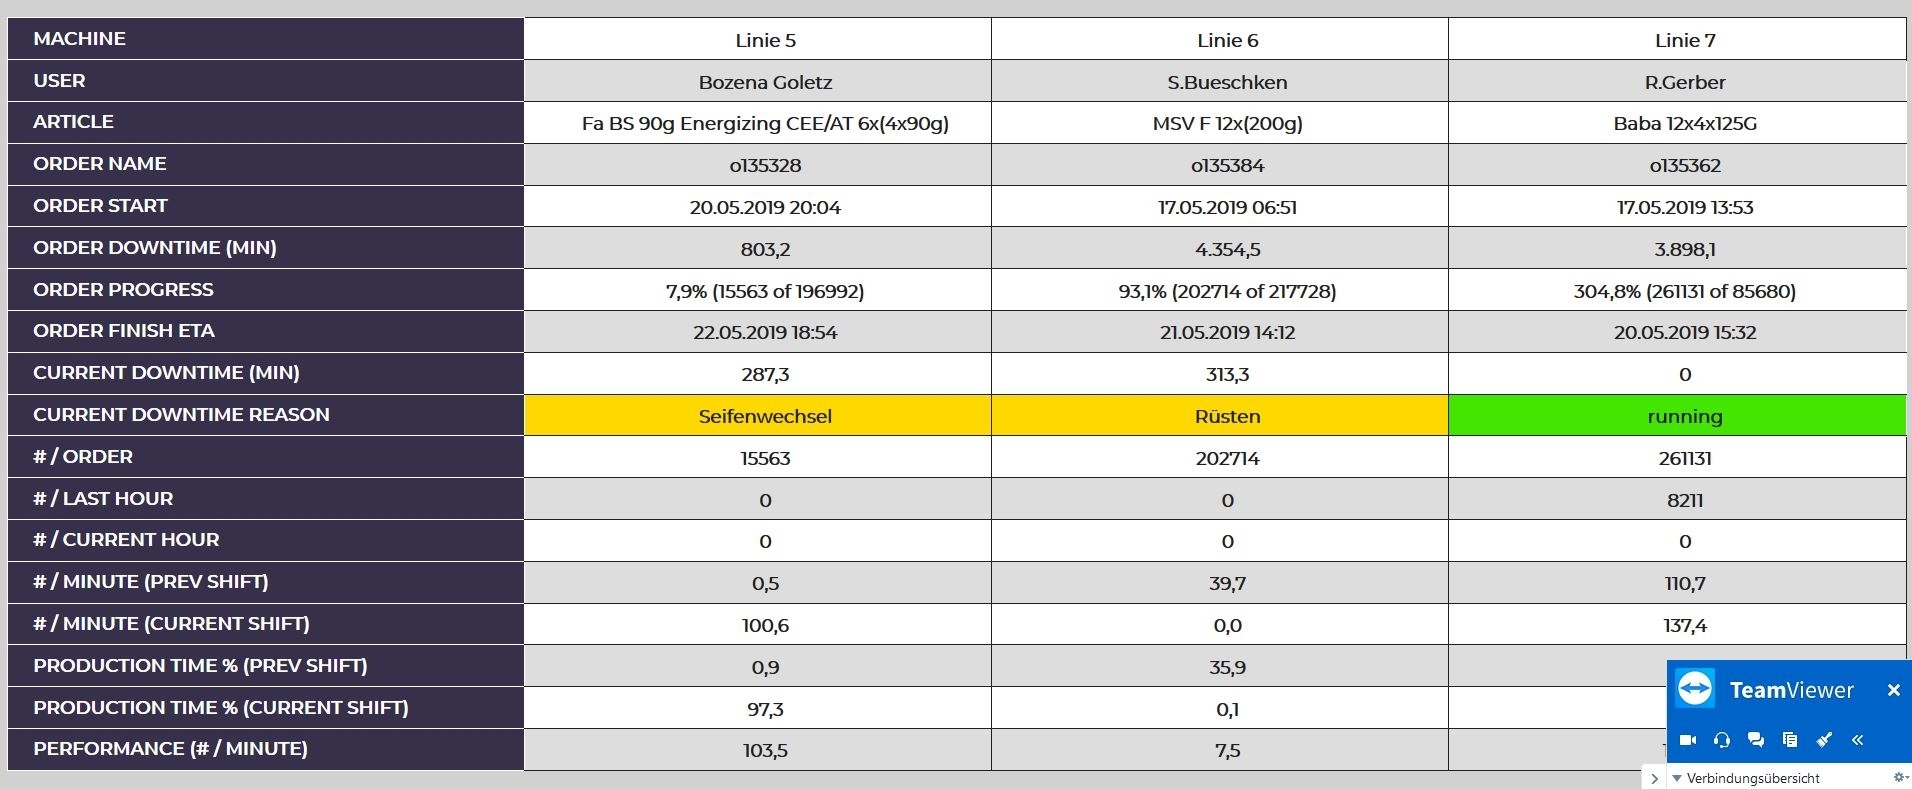
Task: Click the yellow Rüsten downtime cell
Action: 1227,416
